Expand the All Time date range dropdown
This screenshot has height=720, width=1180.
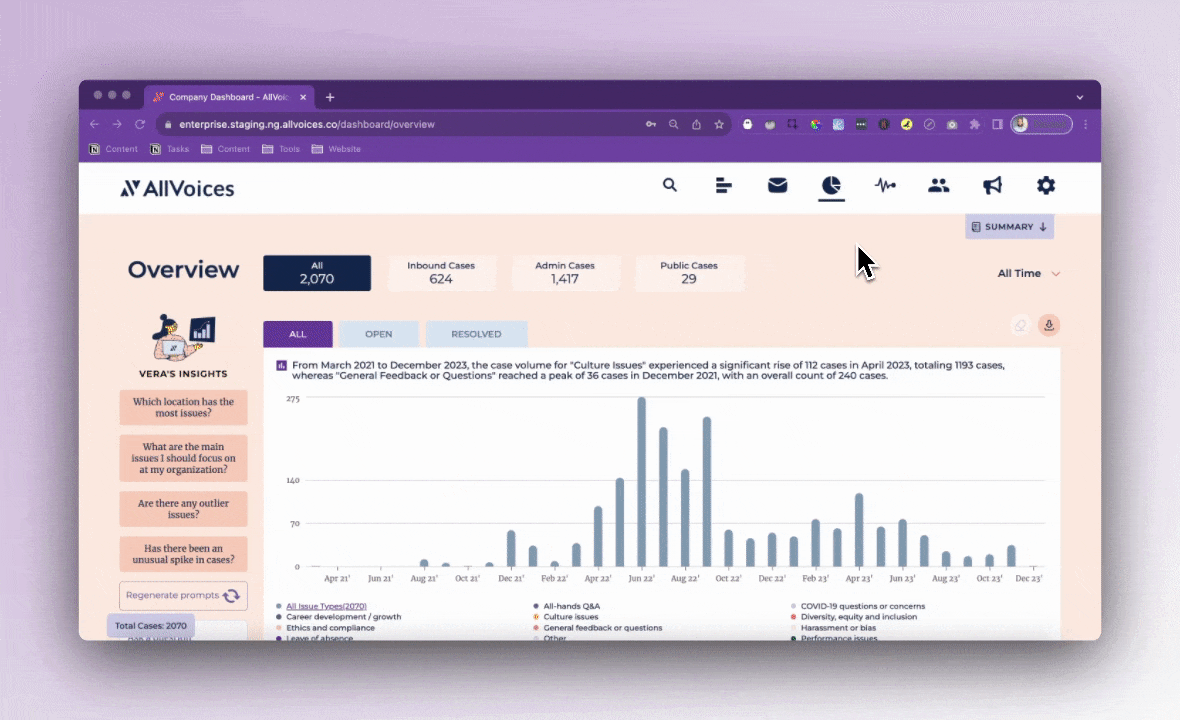coord(1028,273)
